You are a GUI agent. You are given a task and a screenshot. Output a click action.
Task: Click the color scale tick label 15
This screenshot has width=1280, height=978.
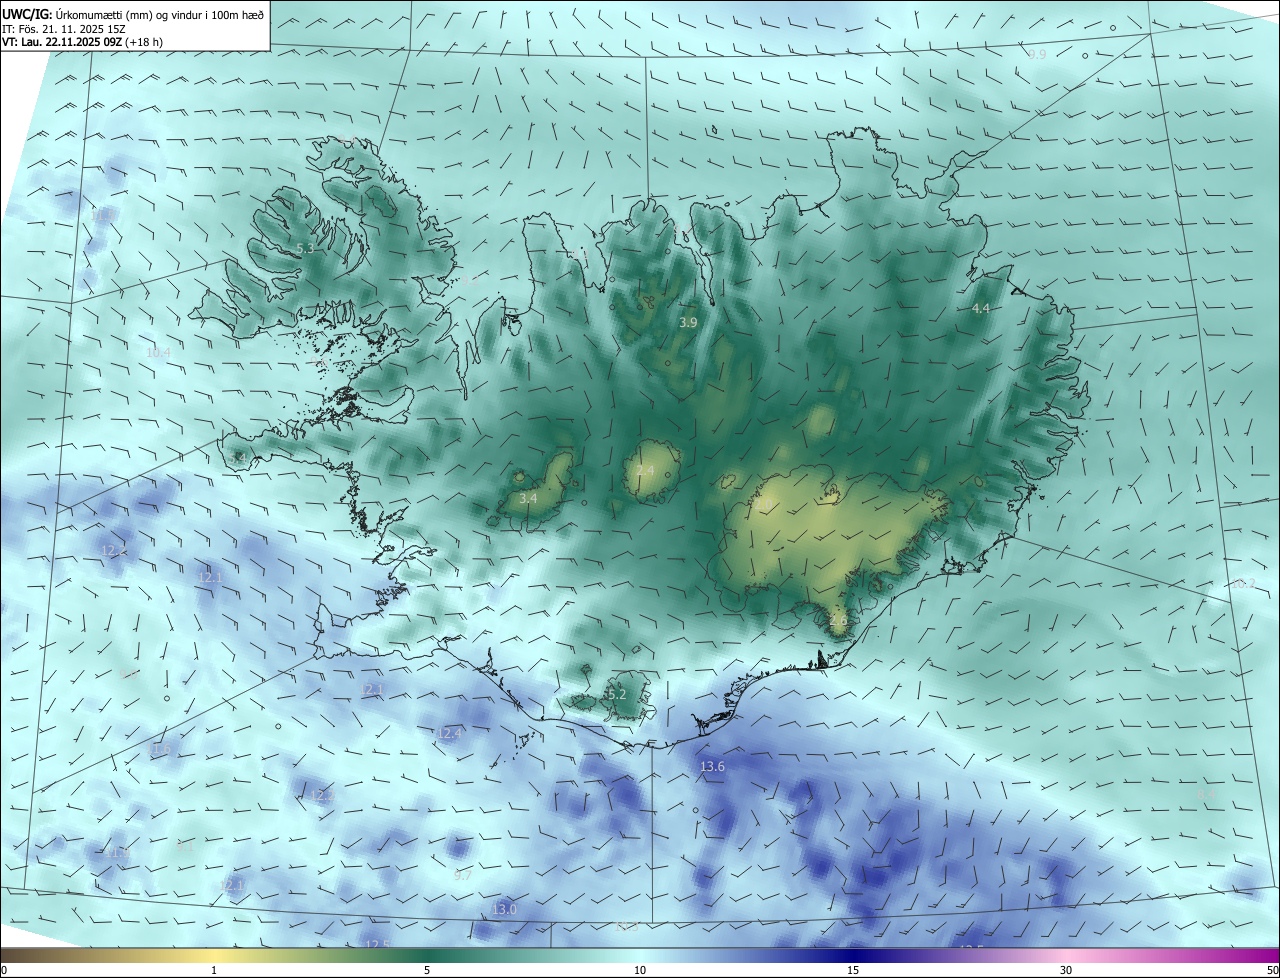853,971
